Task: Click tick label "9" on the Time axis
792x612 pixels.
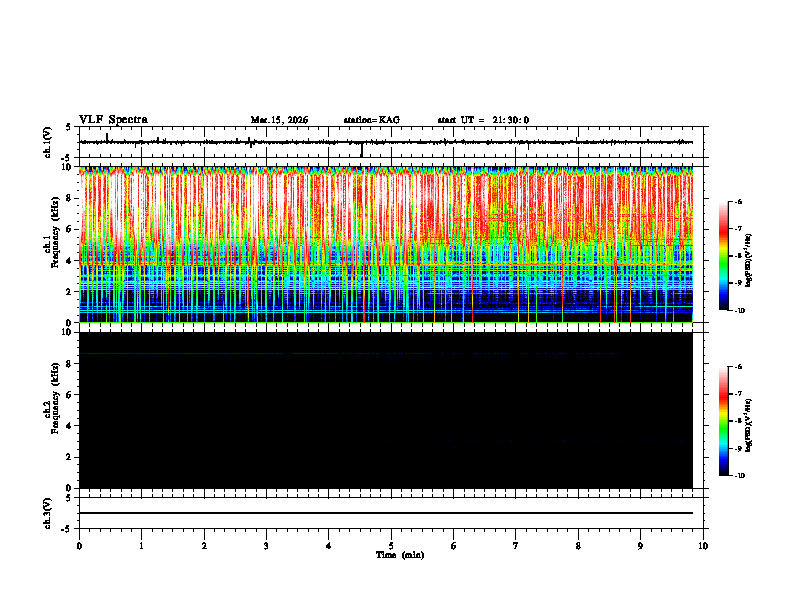Action: coord(640,546)
